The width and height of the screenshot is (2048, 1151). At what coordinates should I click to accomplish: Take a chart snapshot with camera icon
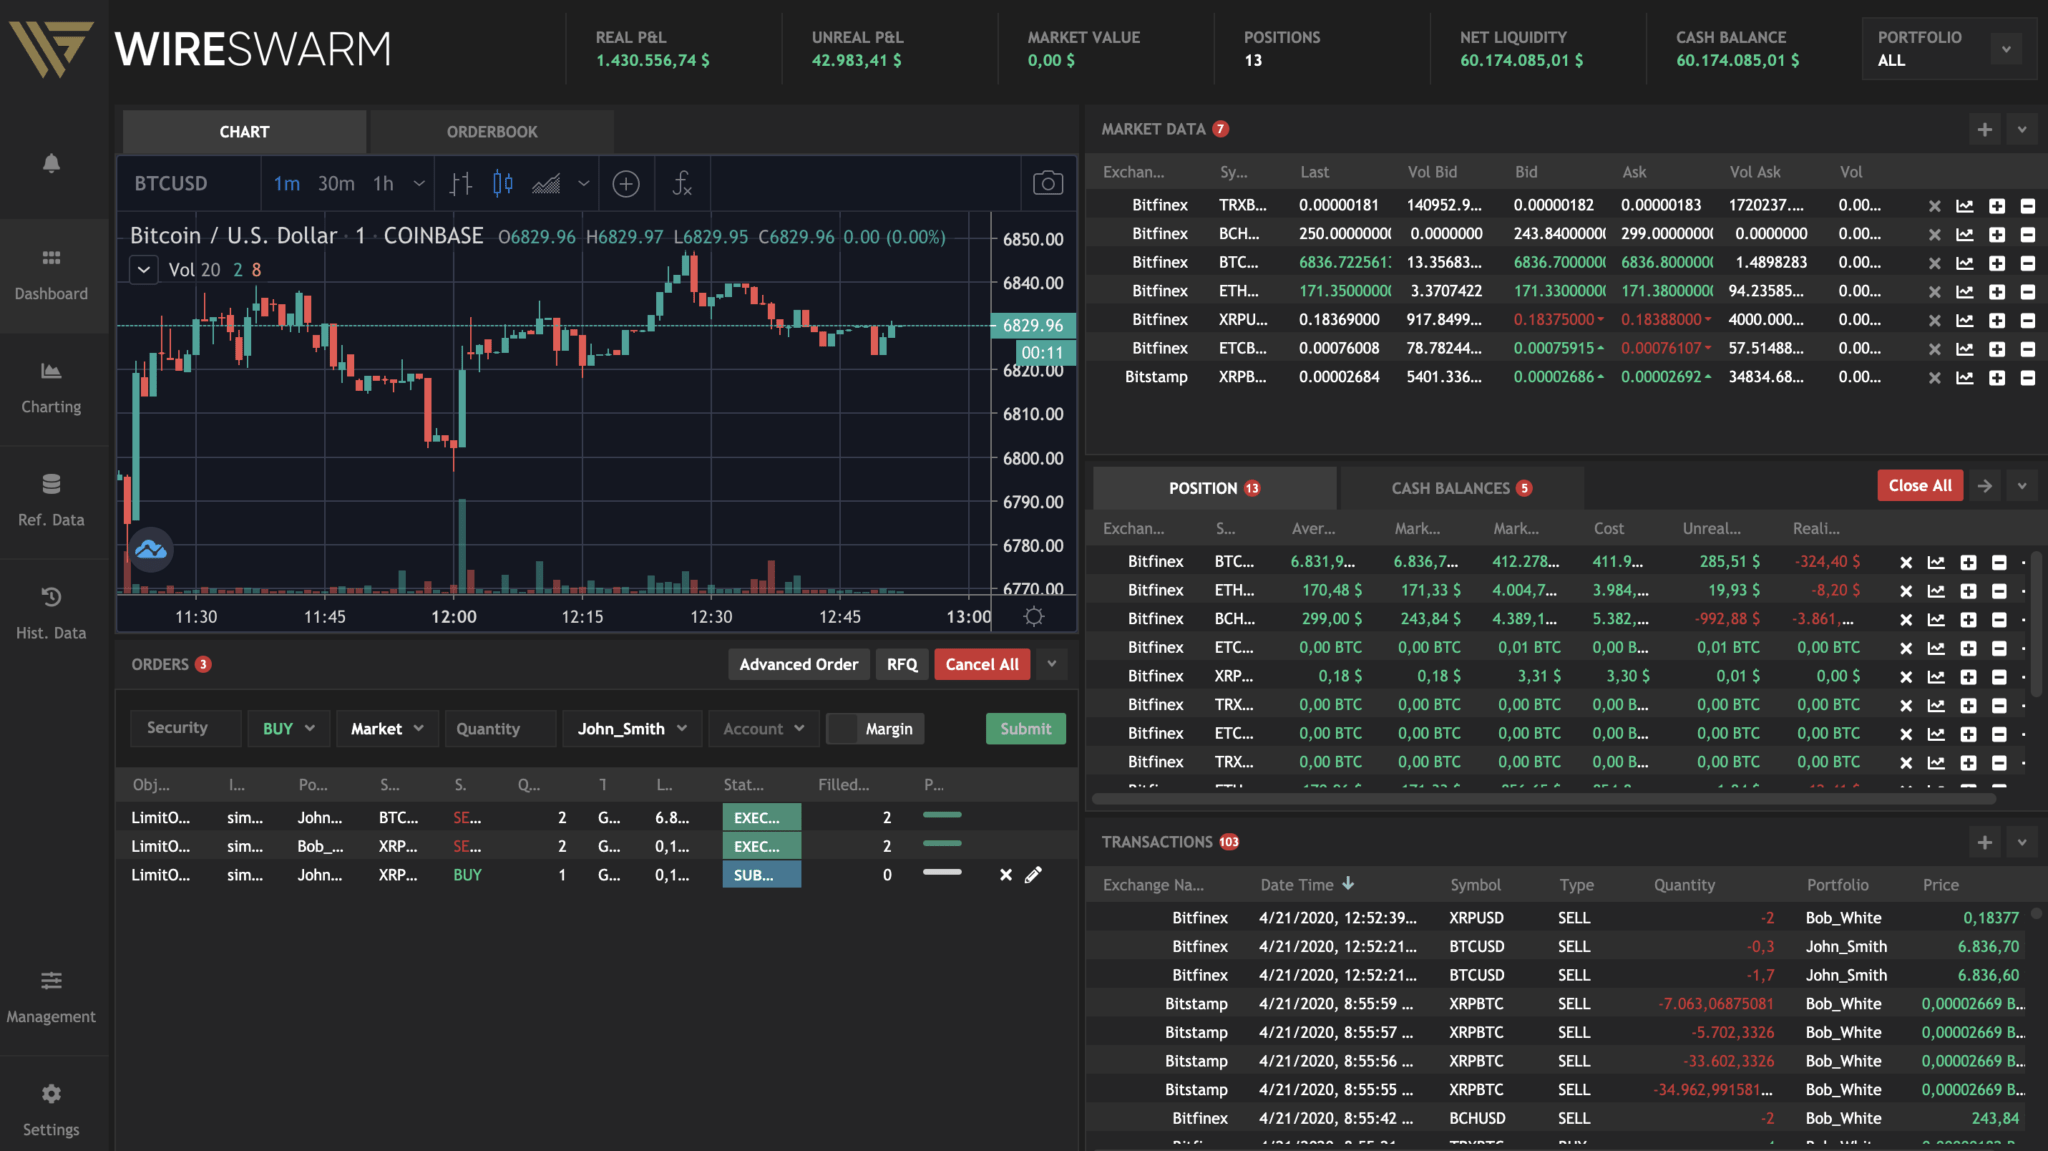pyautogui.click(x=1047, y=183)
